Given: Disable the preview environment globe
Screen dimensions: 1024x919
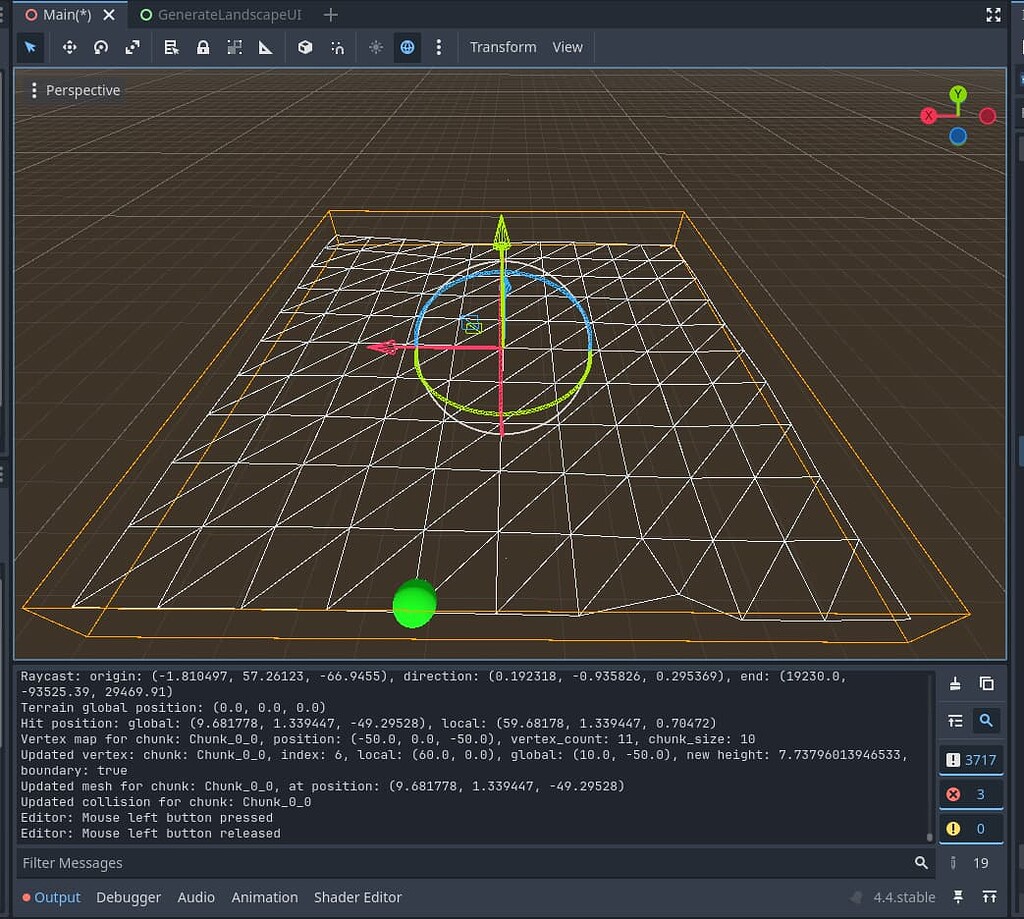Looking at the screenshot, I should pyautogui.click(x=407, y=47).
